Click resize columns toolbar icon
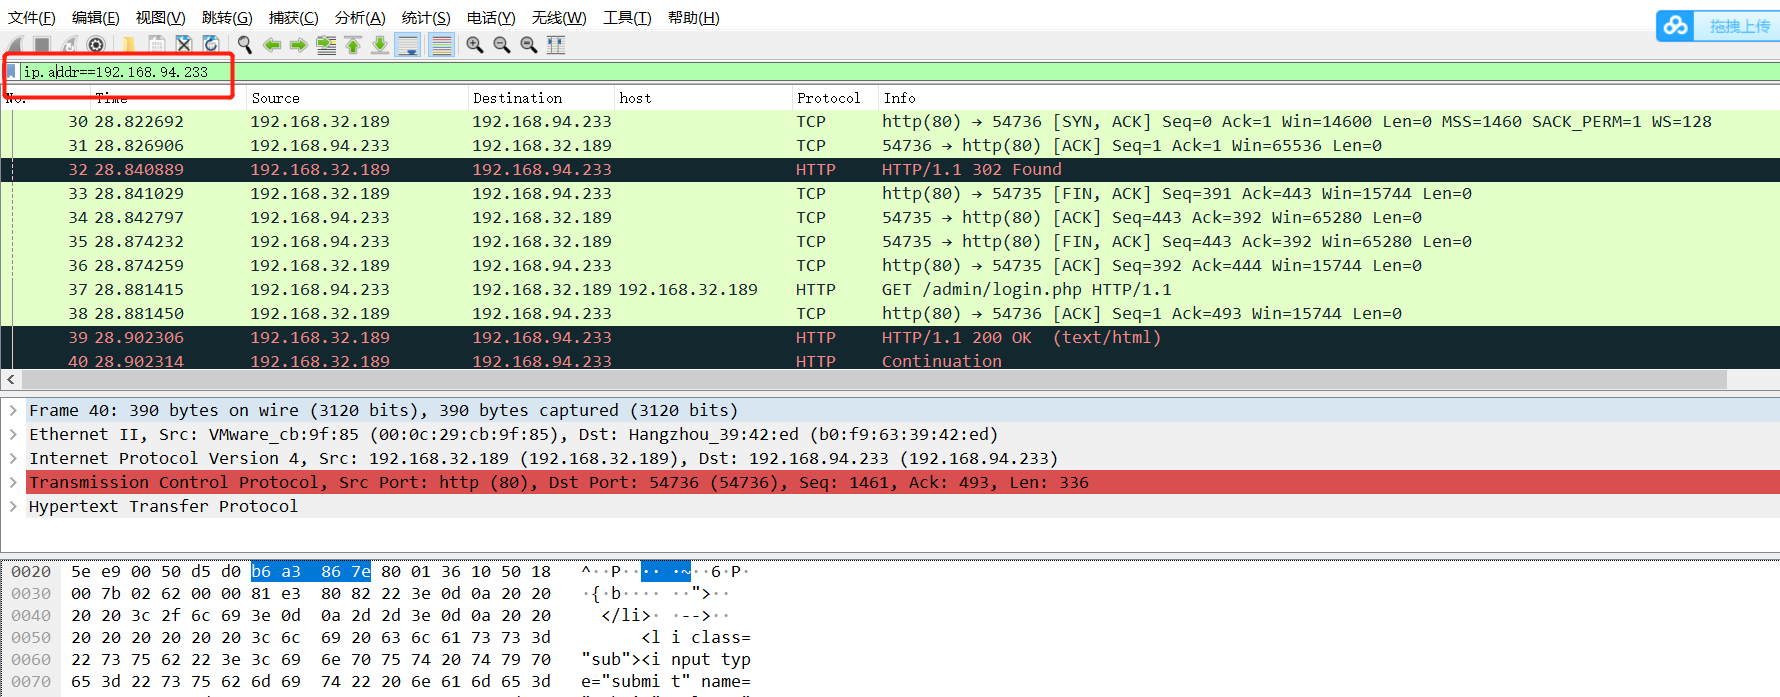Image resolution: width=1780 pixels, height=697 pixels. pyautogui.click(x=556, y=45)
